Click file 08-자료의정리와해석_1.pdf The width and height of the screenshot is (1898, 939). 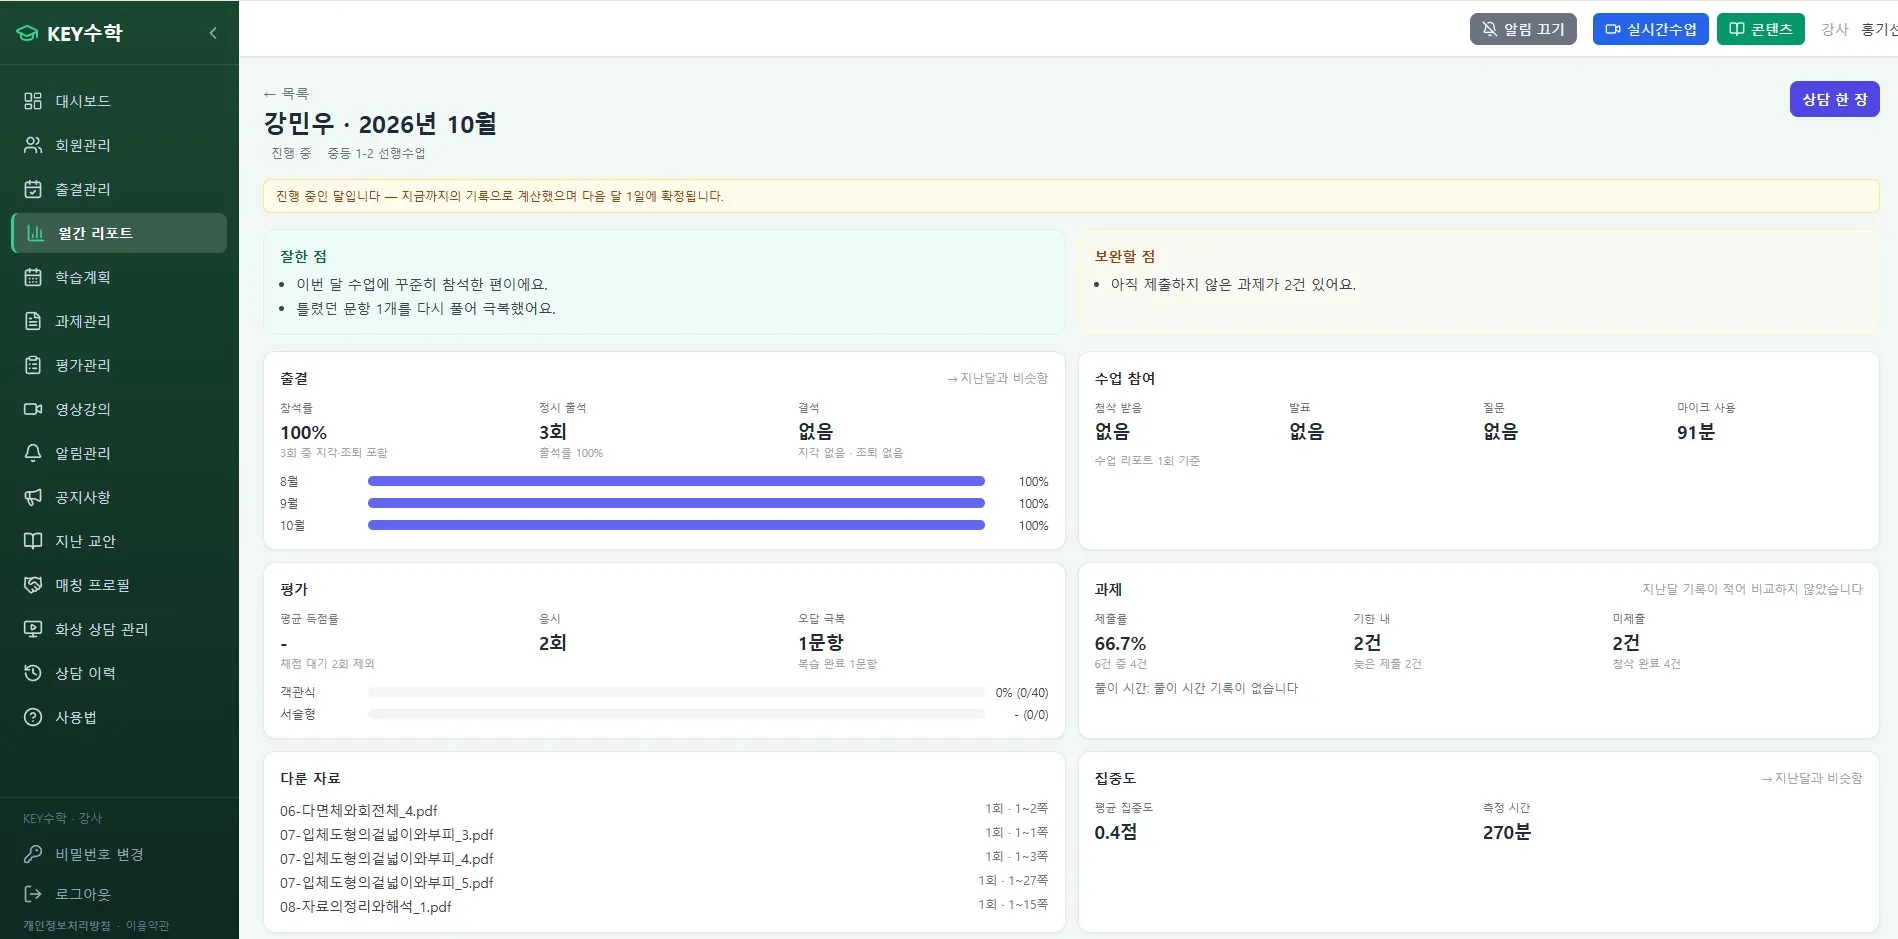pos(366,907)
